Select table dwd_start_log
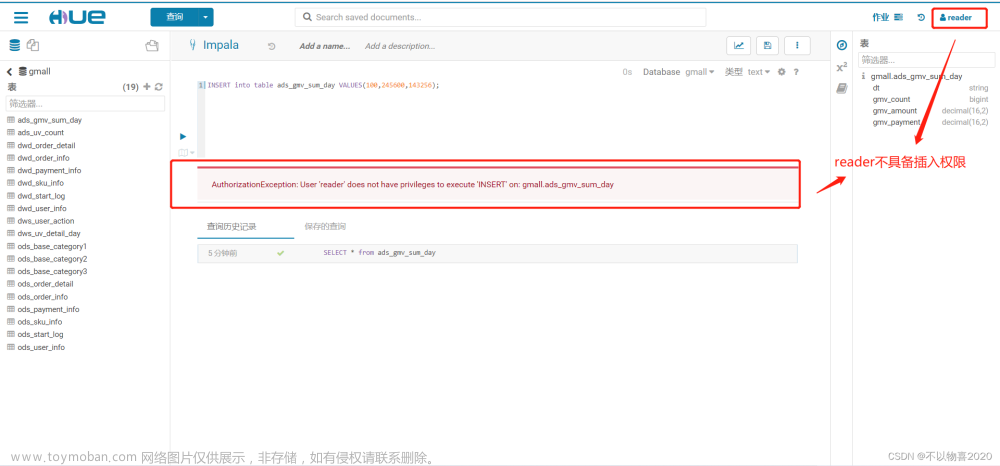The image size is (1000, 466). 41,196
